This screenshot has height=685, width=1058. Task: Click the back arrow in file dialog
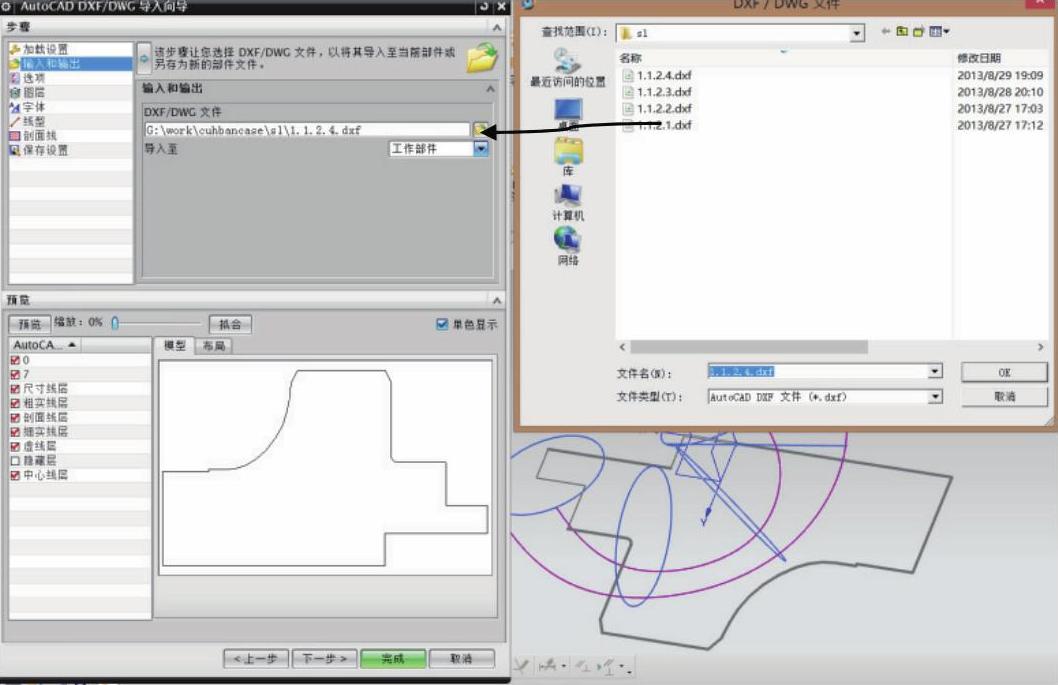pyautogui.click(x=885, y=31)
